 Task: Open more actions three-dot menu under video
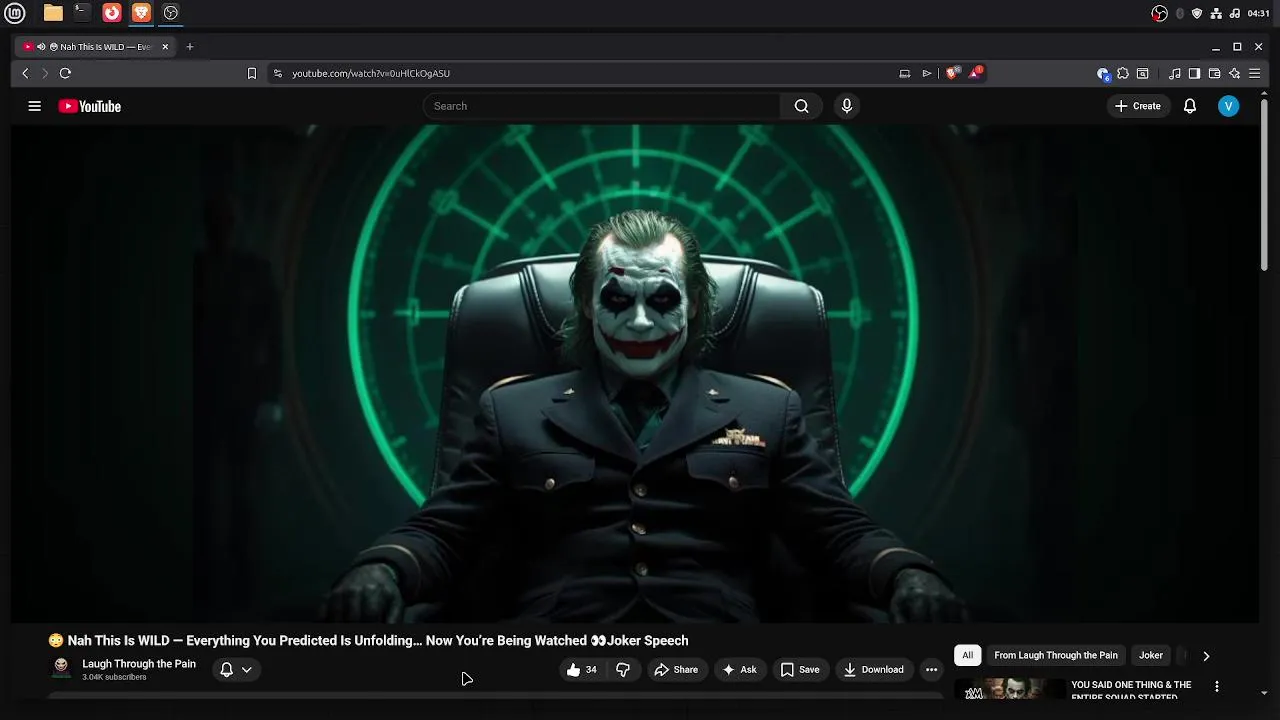[x=931, y=670]
